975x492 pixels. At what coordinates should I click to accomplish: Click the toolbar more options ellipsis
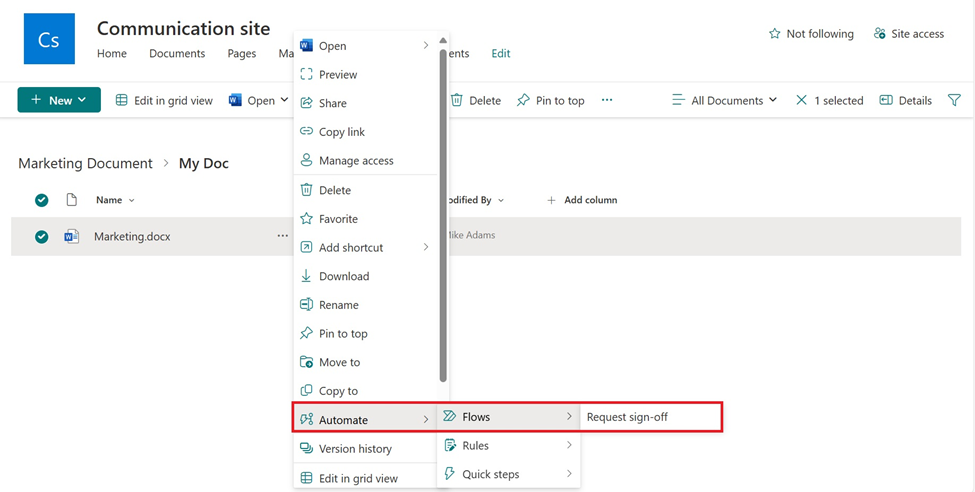coord(606,100)
